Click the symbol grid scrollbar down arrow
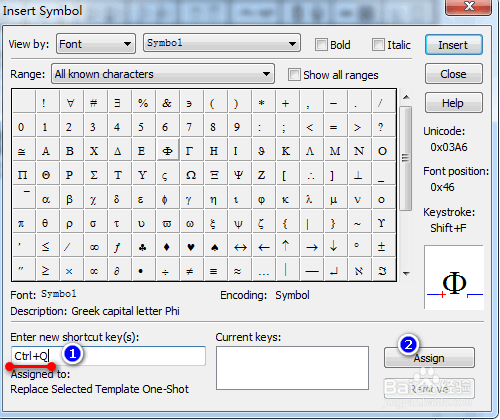Viewport: 500px width, 420px height. pos(406,273)
